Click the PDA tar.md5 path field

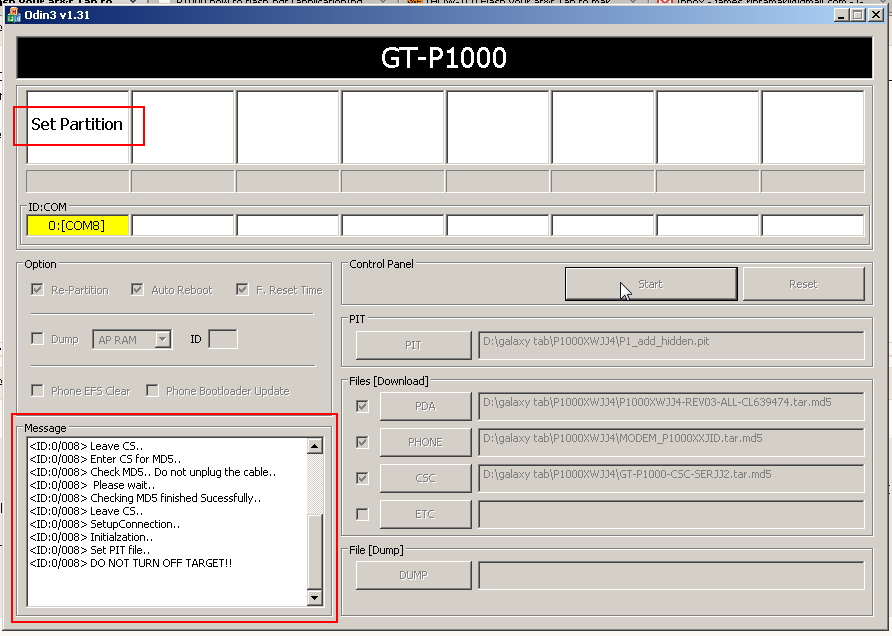coord(671,406)
